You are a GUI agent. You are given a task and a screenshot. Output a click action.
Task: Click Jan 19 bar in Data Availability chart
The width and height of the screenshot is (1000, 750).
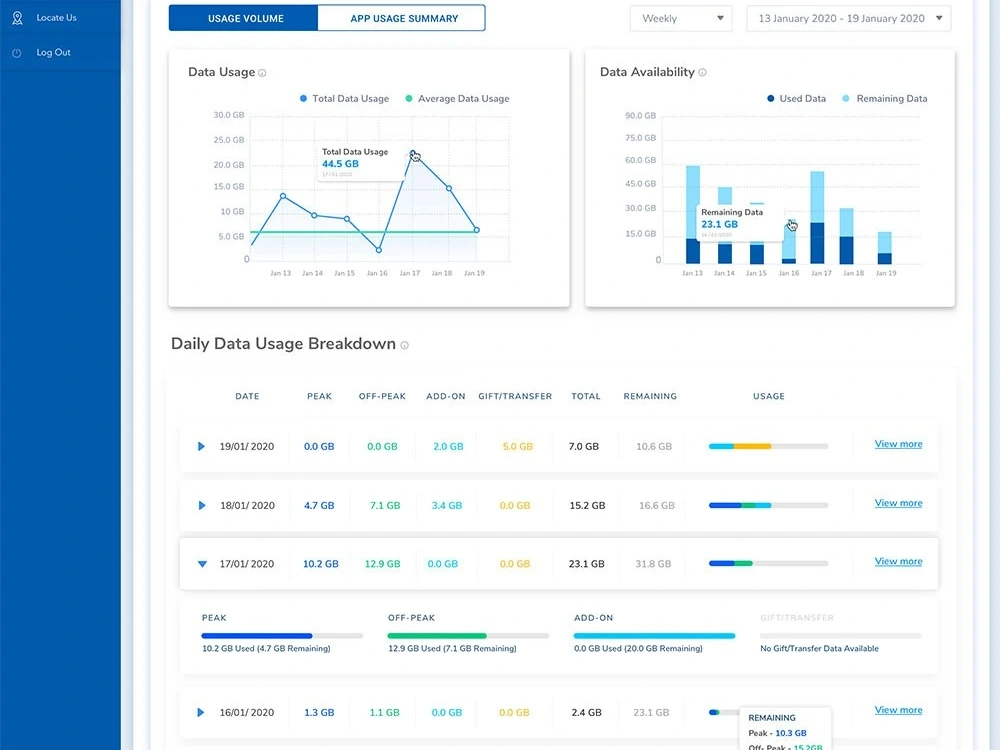pyautogui.click(x=885, y=248)
